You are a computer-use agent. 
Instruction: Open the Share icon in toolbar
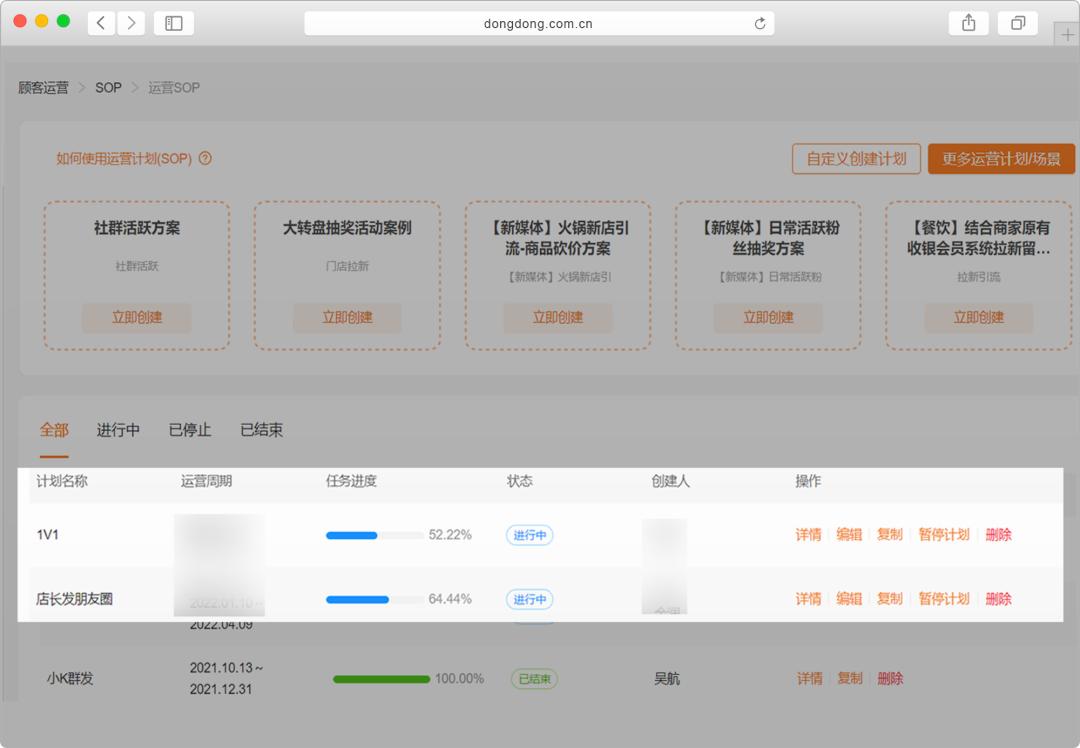point(968,23)
